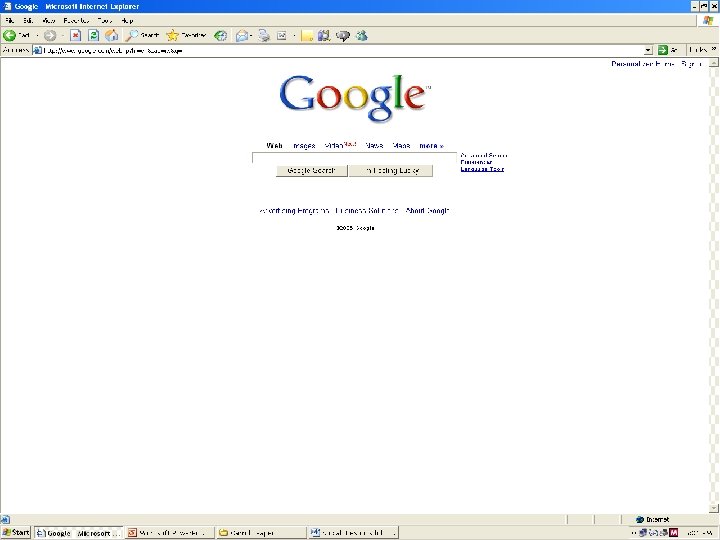
Task: Open Forward history dropdown arrow
Action: point(62,35)
